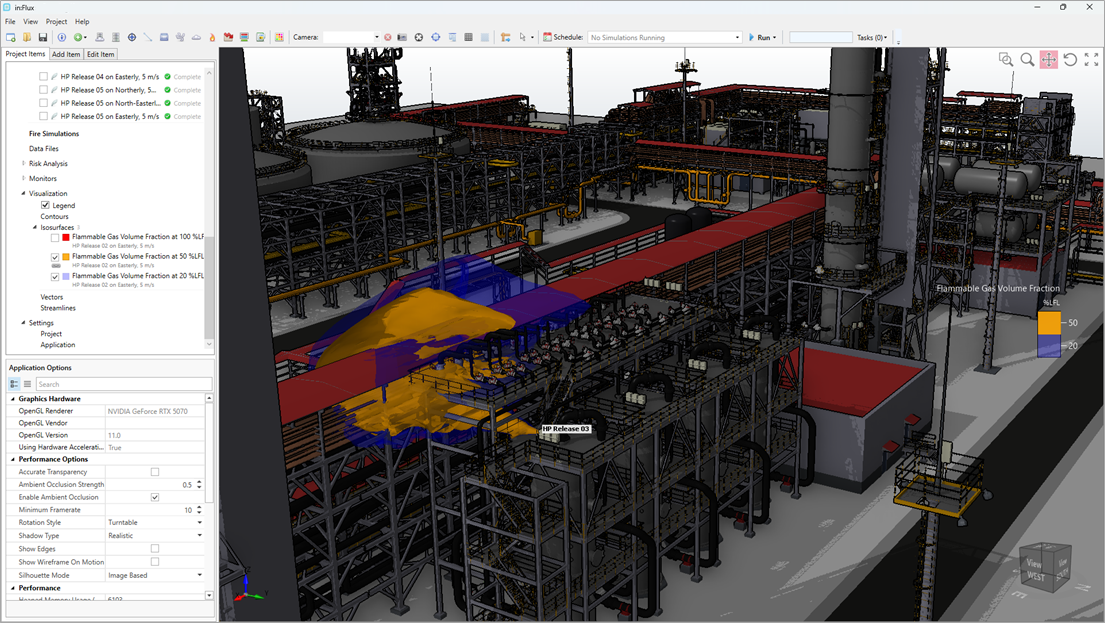Click the dark grid view toolbar icon
The image size is (1105, 623).
click(x=469, y=37)
